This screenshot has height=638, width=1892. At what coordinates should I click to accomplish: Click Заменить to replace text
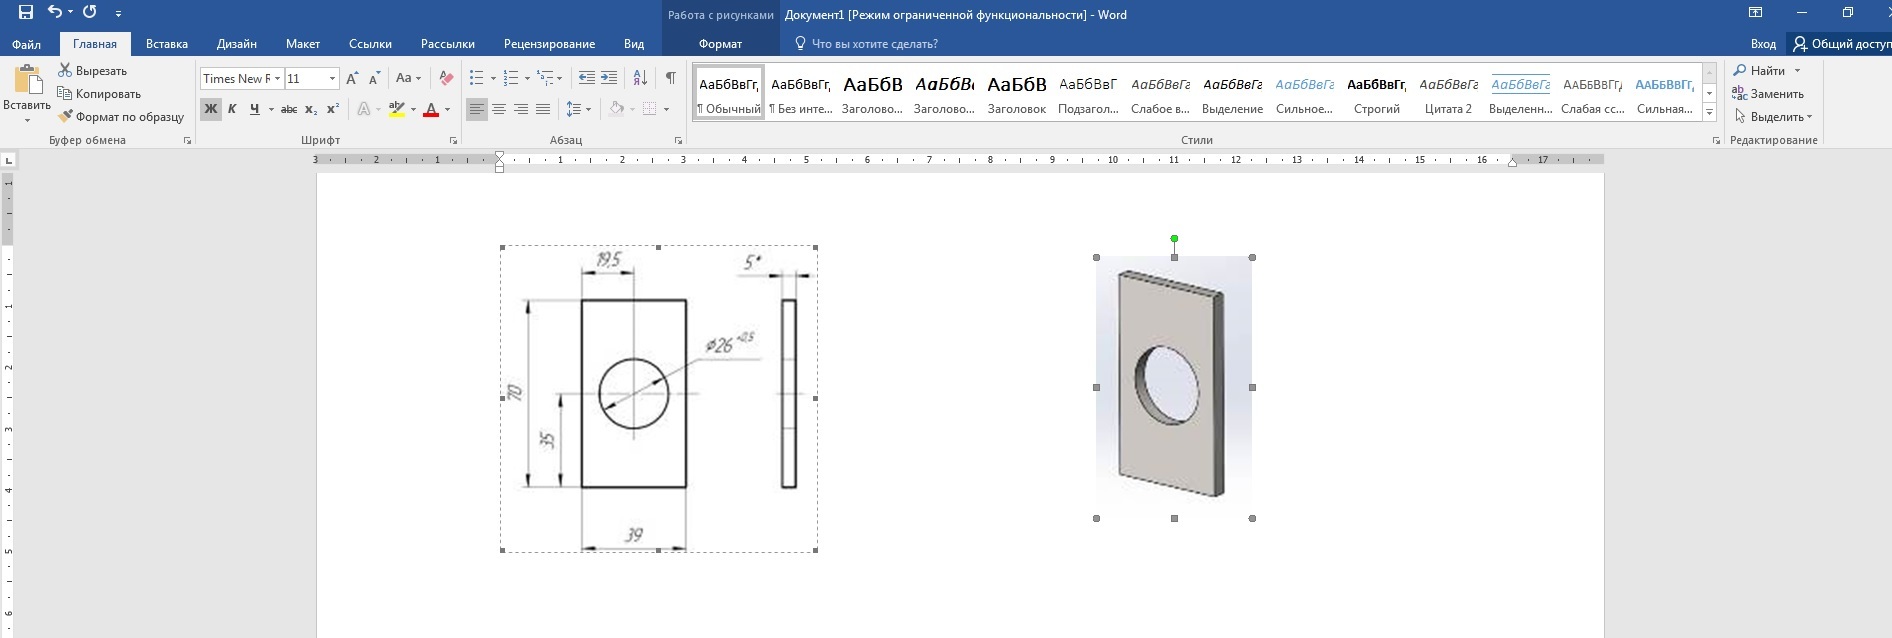coord(1768,94)
